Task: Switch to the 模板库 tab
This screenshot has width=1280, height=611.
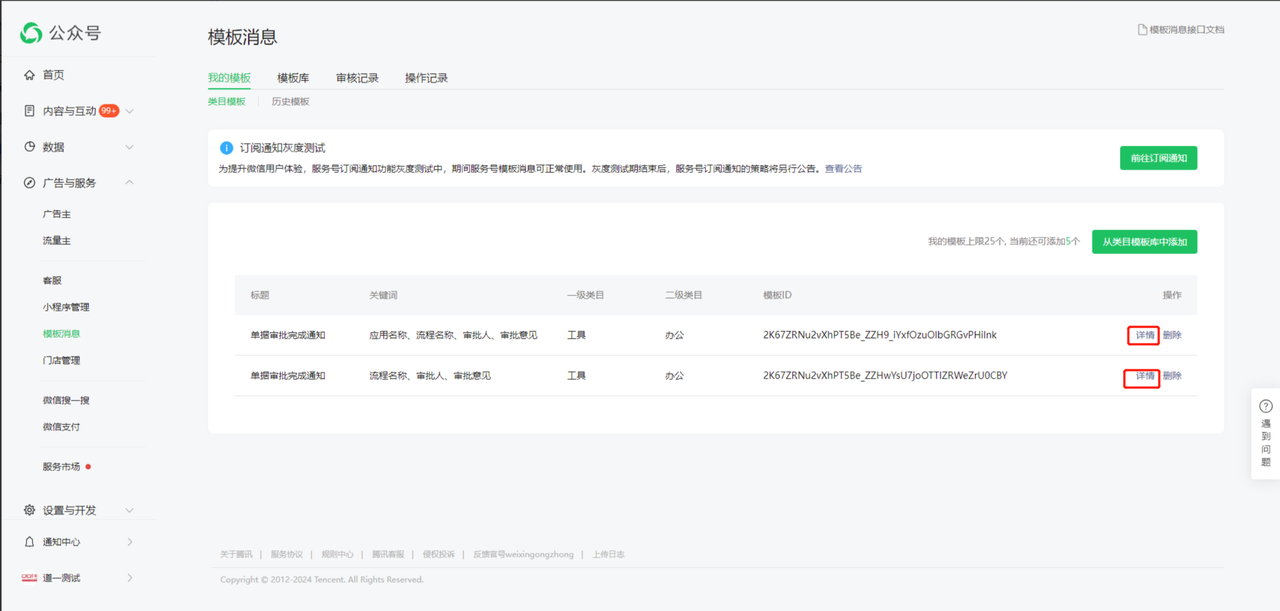Action: click(x=293, y=78)
